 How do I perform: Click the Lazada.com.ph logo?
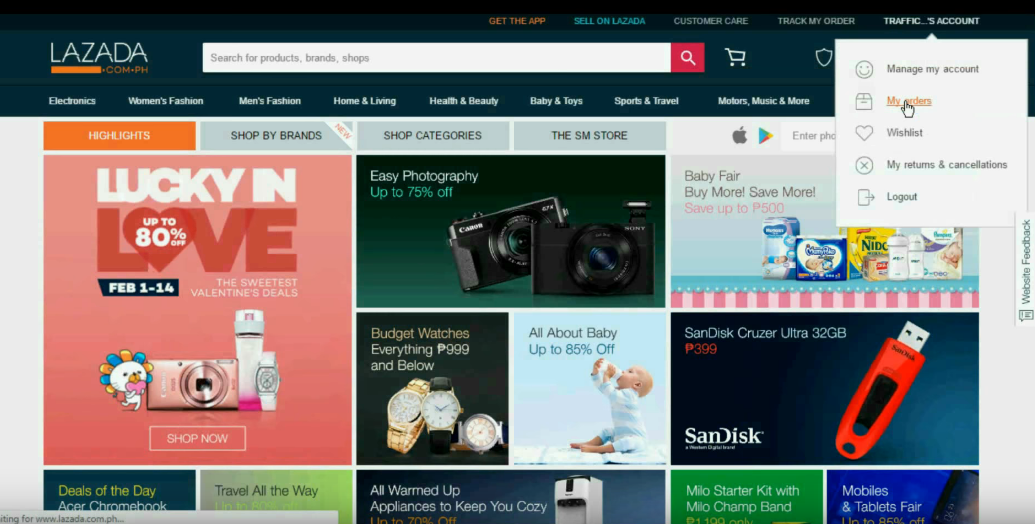point(99,58)
